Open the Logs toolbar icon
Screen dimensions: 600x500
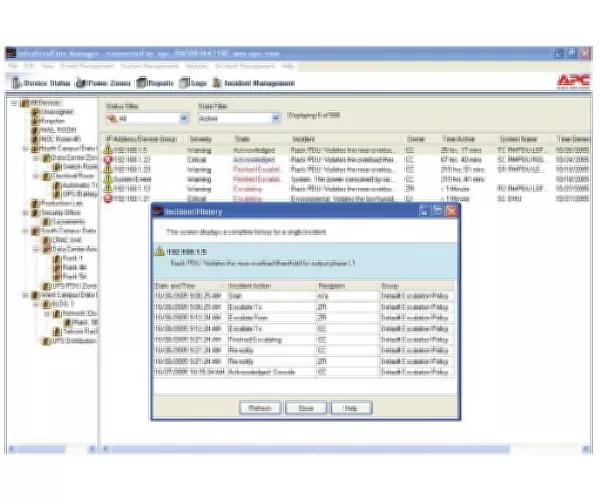(184, 83)
